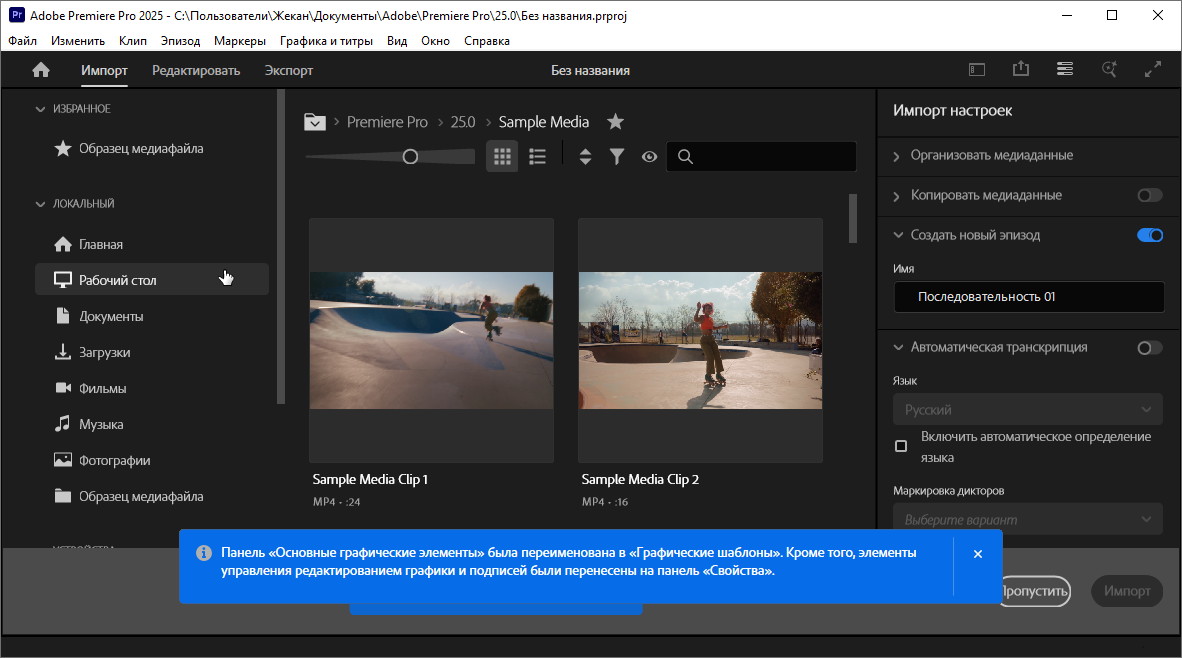The image size is (1182, 658).
Task: Click the Имя field with Последовательность 01
Action: (x=1029, y=297)
